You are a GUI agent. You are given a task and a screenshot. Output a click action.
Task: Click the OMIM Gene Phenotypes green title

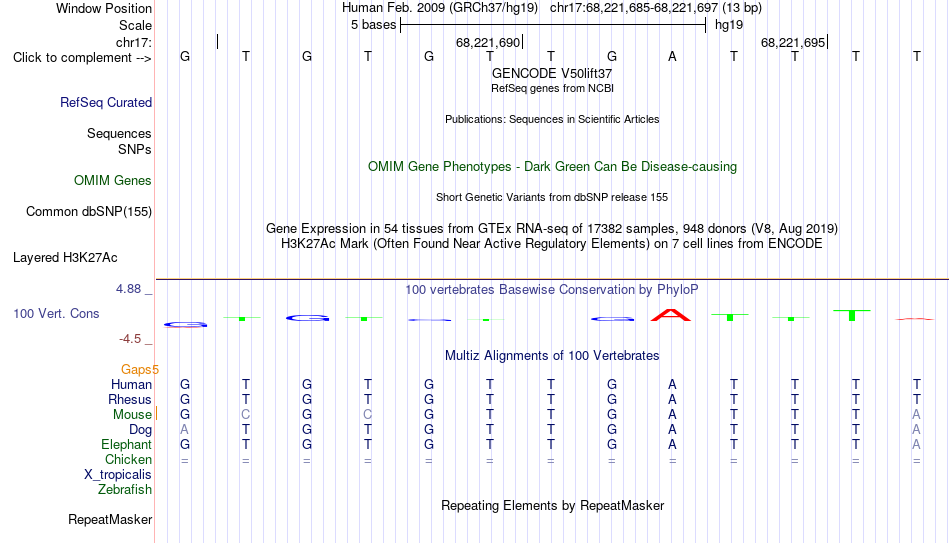(553, 167)
